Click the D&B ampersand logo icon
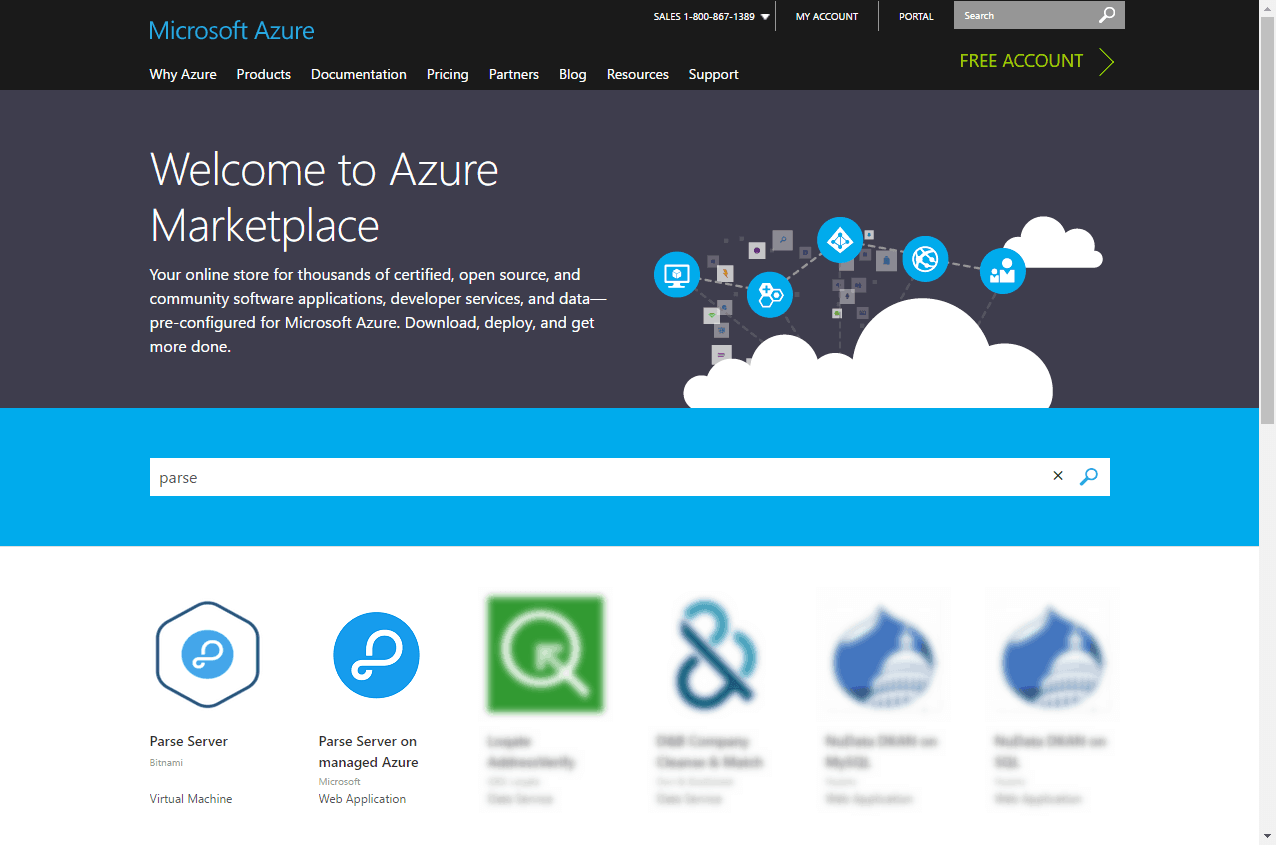The image size is (1276, 845). pos(714,654)
